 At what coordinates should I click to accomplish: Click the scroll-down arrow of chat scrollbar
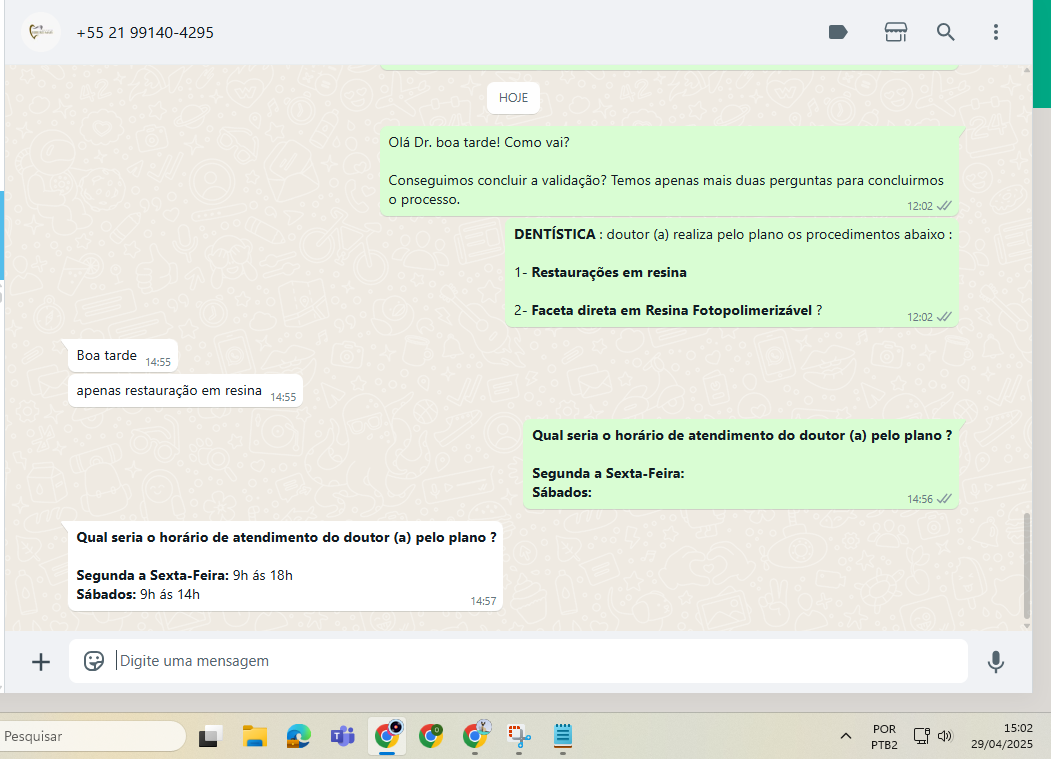point(1026,626)
